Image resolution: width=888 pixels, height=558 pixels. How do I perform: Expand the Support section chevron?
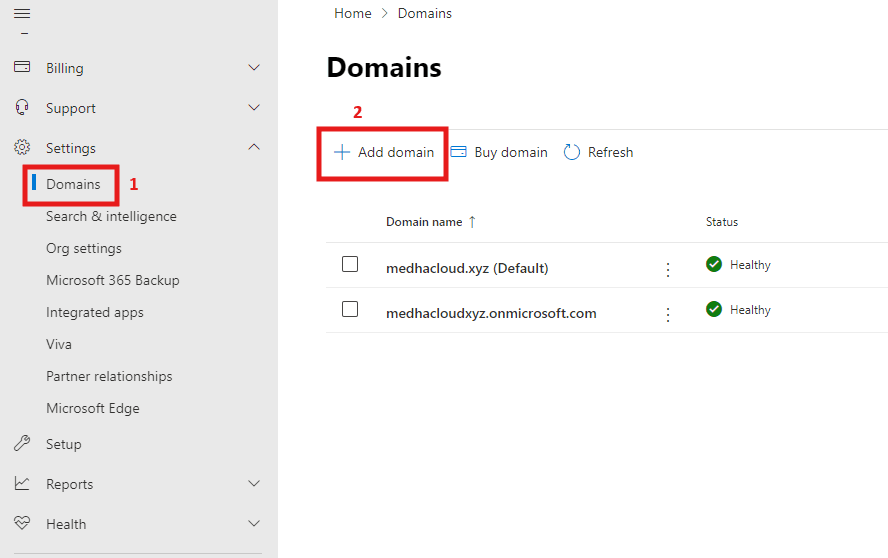point(254,108)
